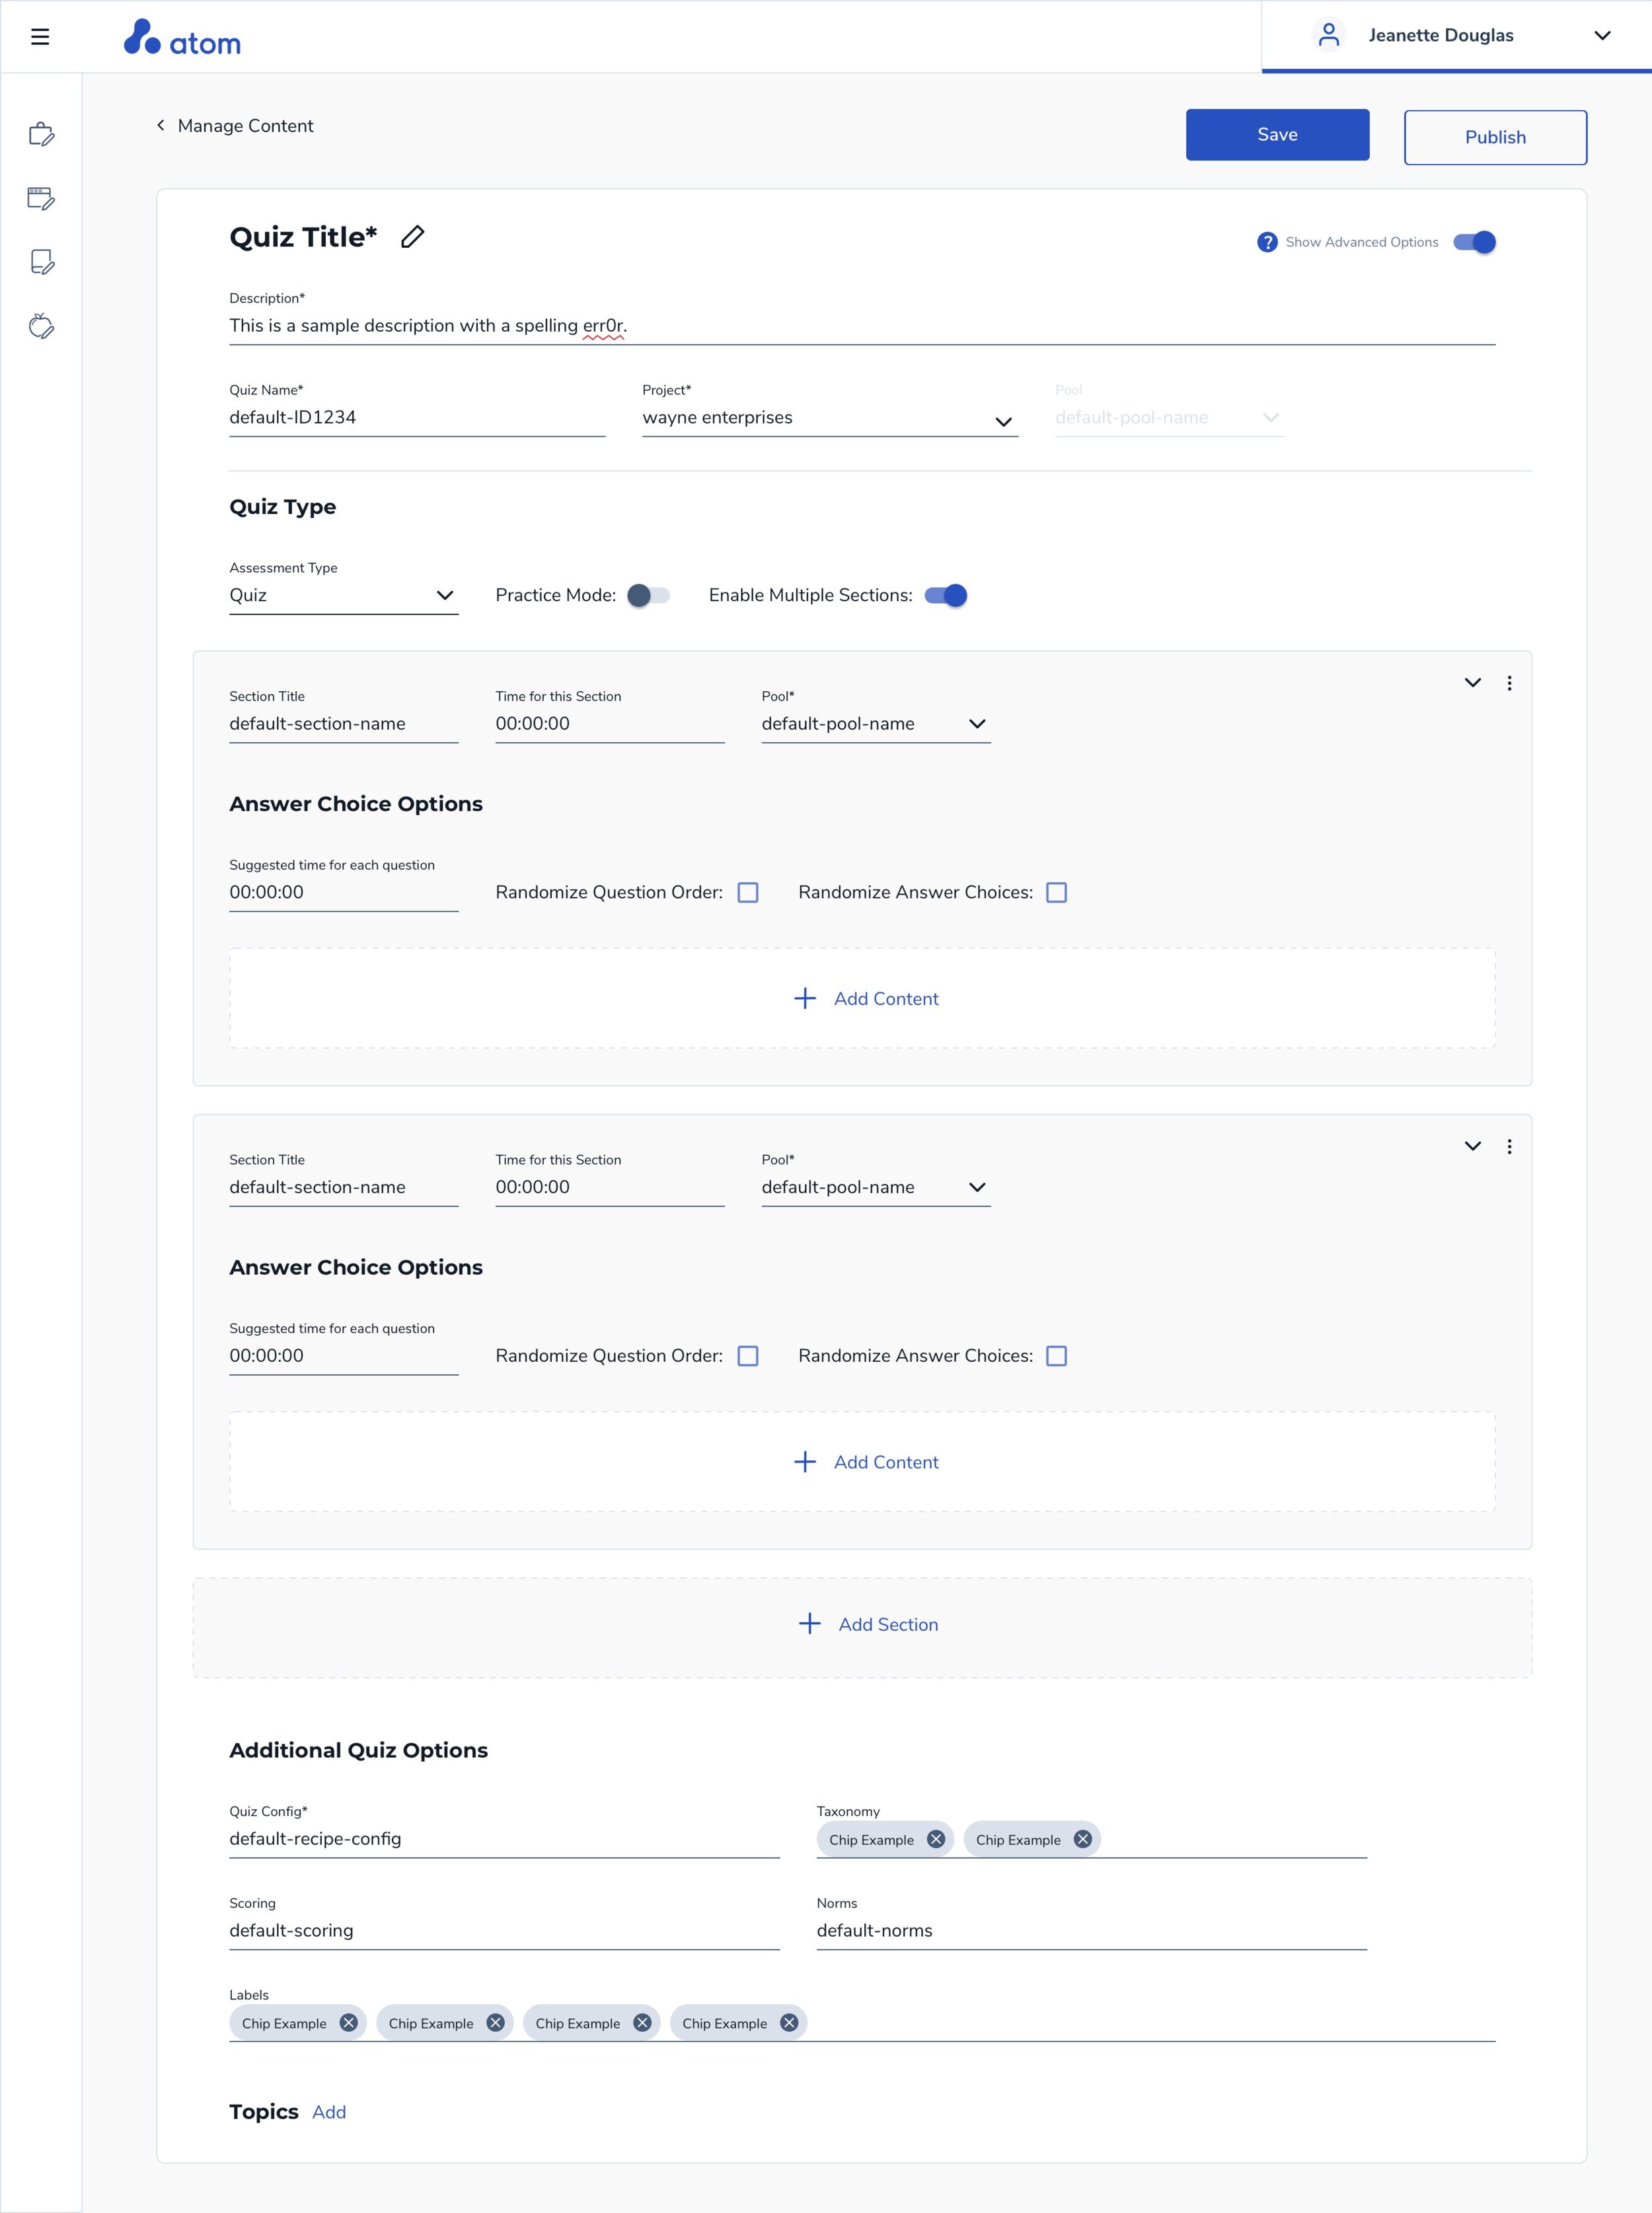Click second section's Section Title field
Image resolution: width=1652 pixels, height=2213 pixels.
pos(343,1187)
